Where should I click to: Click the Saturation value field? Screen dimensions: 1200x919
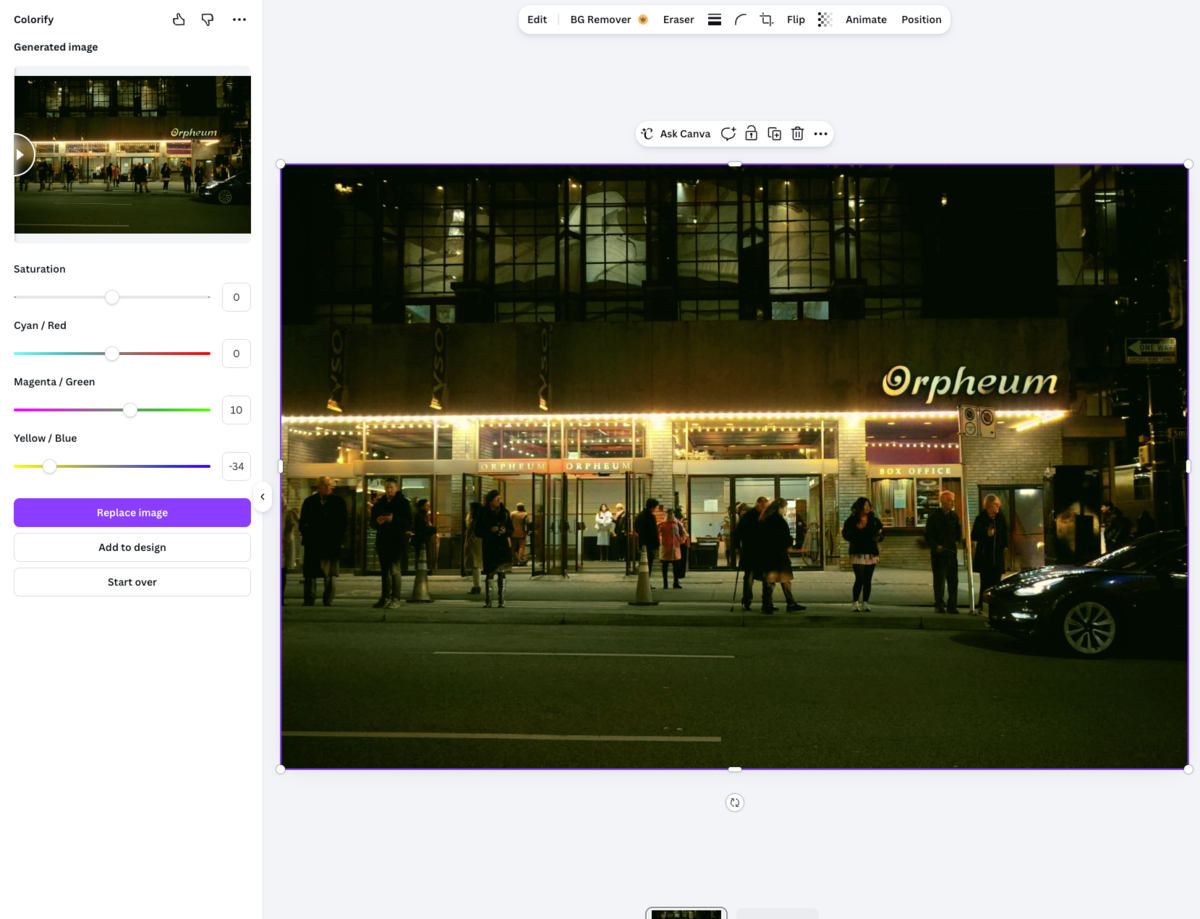click(x=236, y=297)
